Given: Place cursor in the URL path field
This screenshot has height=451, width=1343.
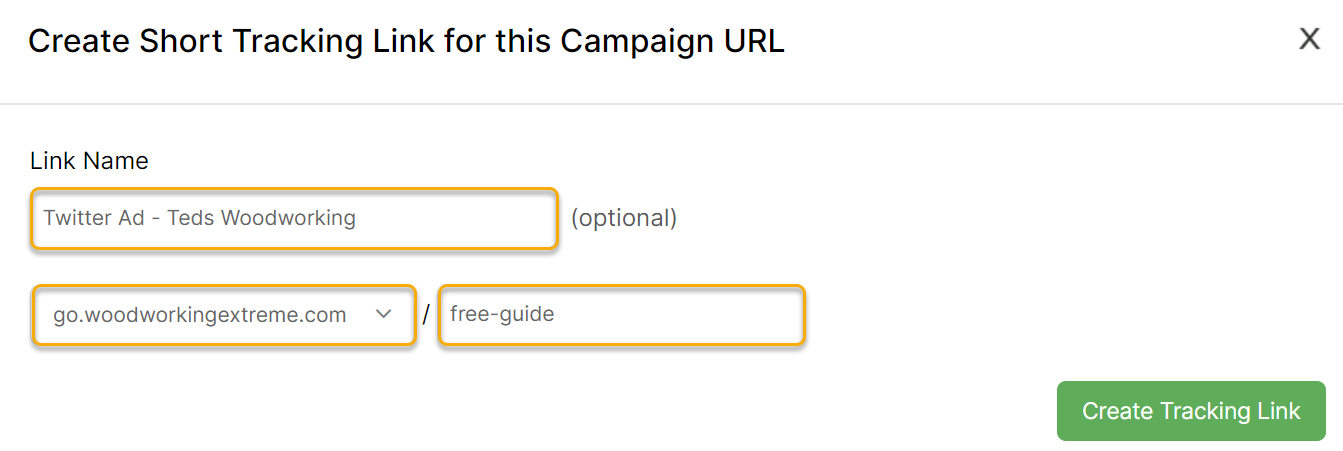Looking at the screenshot, I should pos(620,315).
